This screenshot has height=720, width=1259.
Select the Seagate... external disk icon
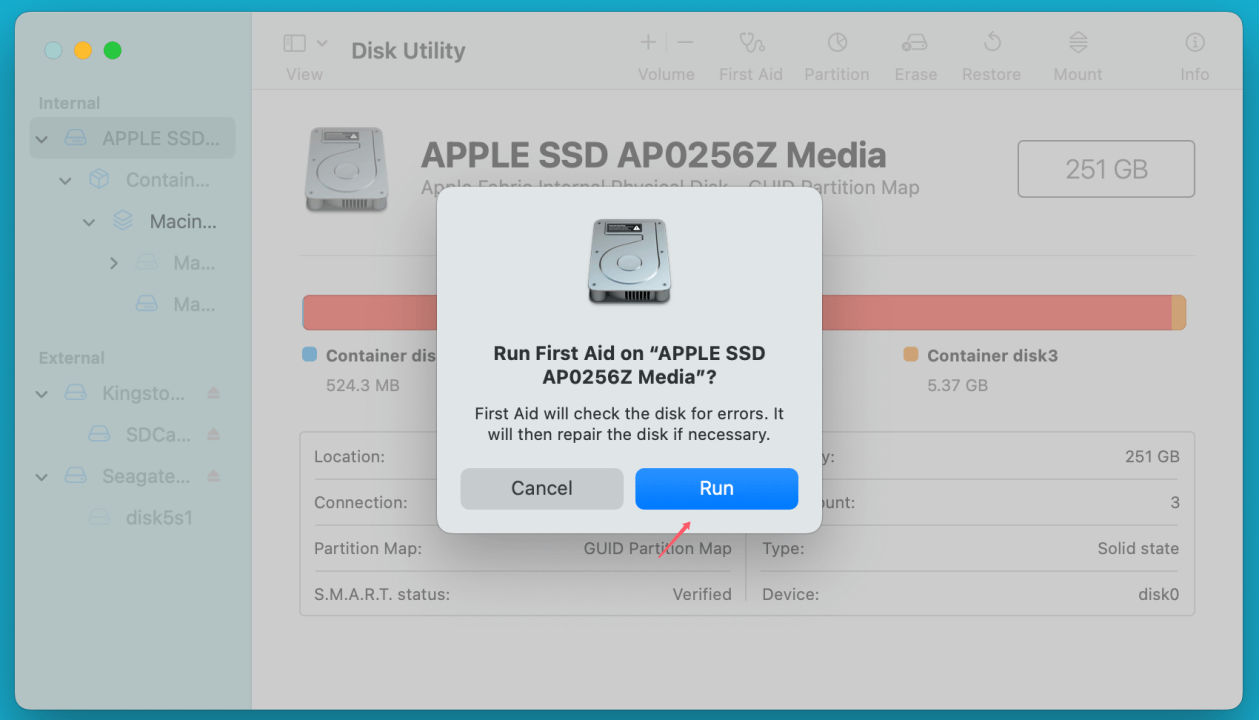(x=76, y=476)
